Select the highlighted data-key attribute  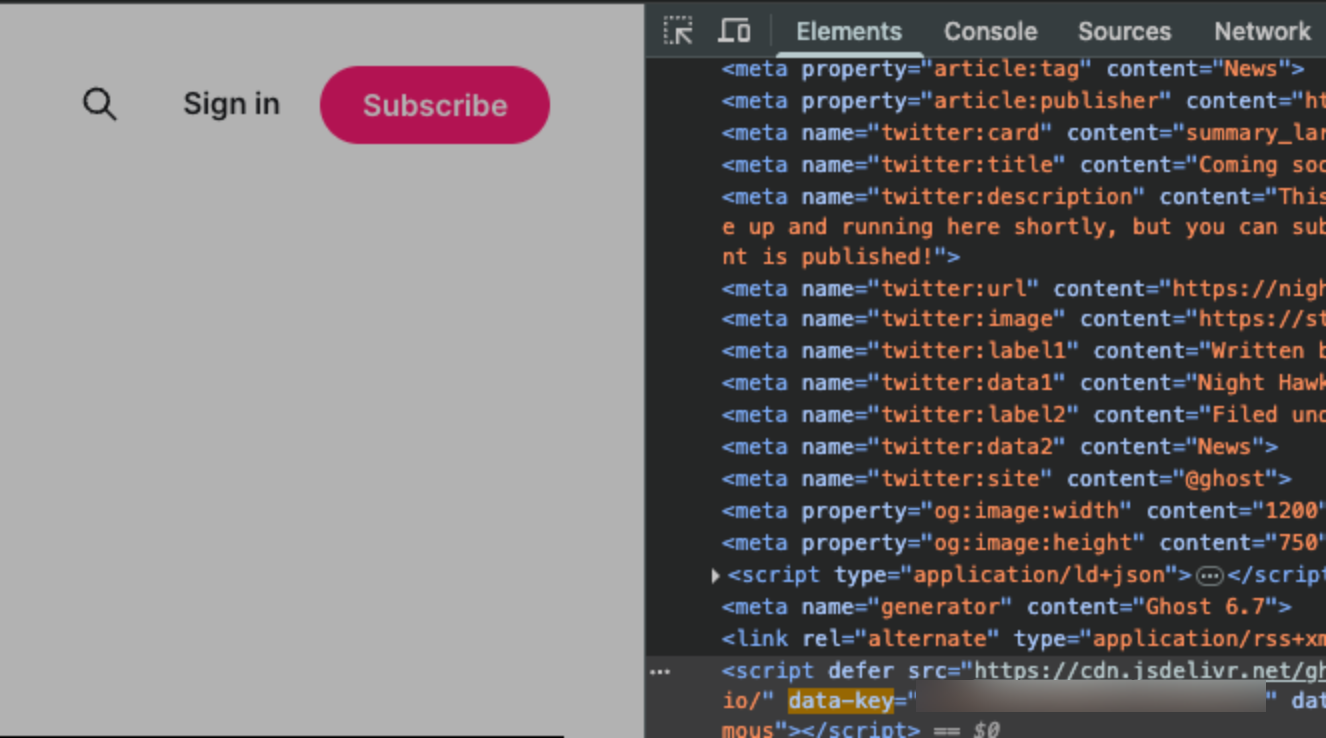[x=840, y=700]
